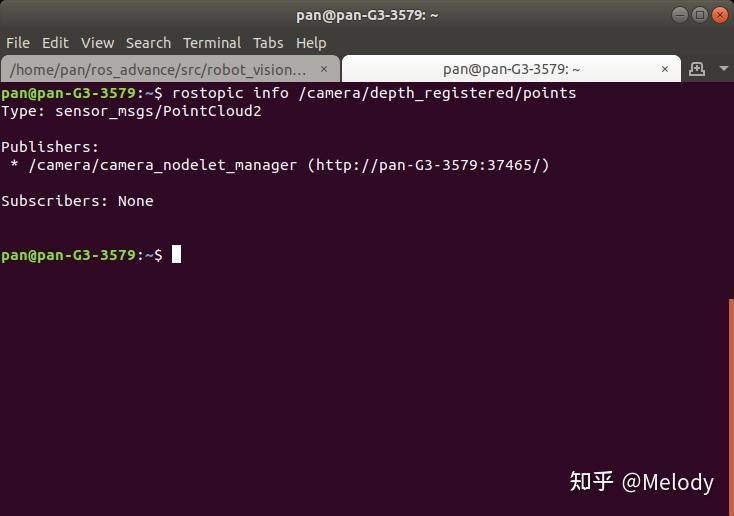Click the terminal scrollbar handle
Image resolution: width=734 pixels, height=516 pixels.
click(731, 406)
